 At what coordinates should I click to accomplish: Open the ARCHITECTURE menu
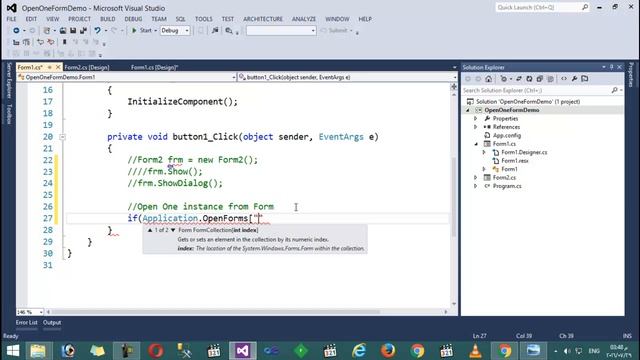click(x=263, y=19)
